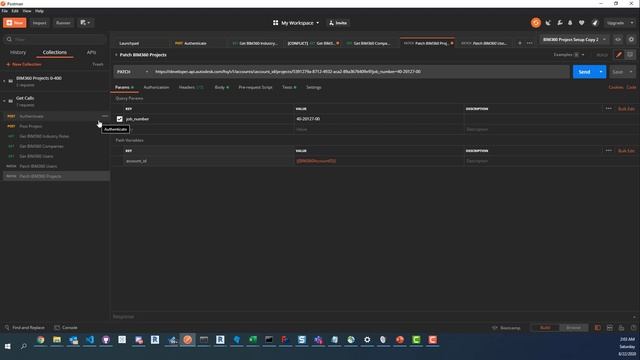Click the Runner button

tap(63, 23)
